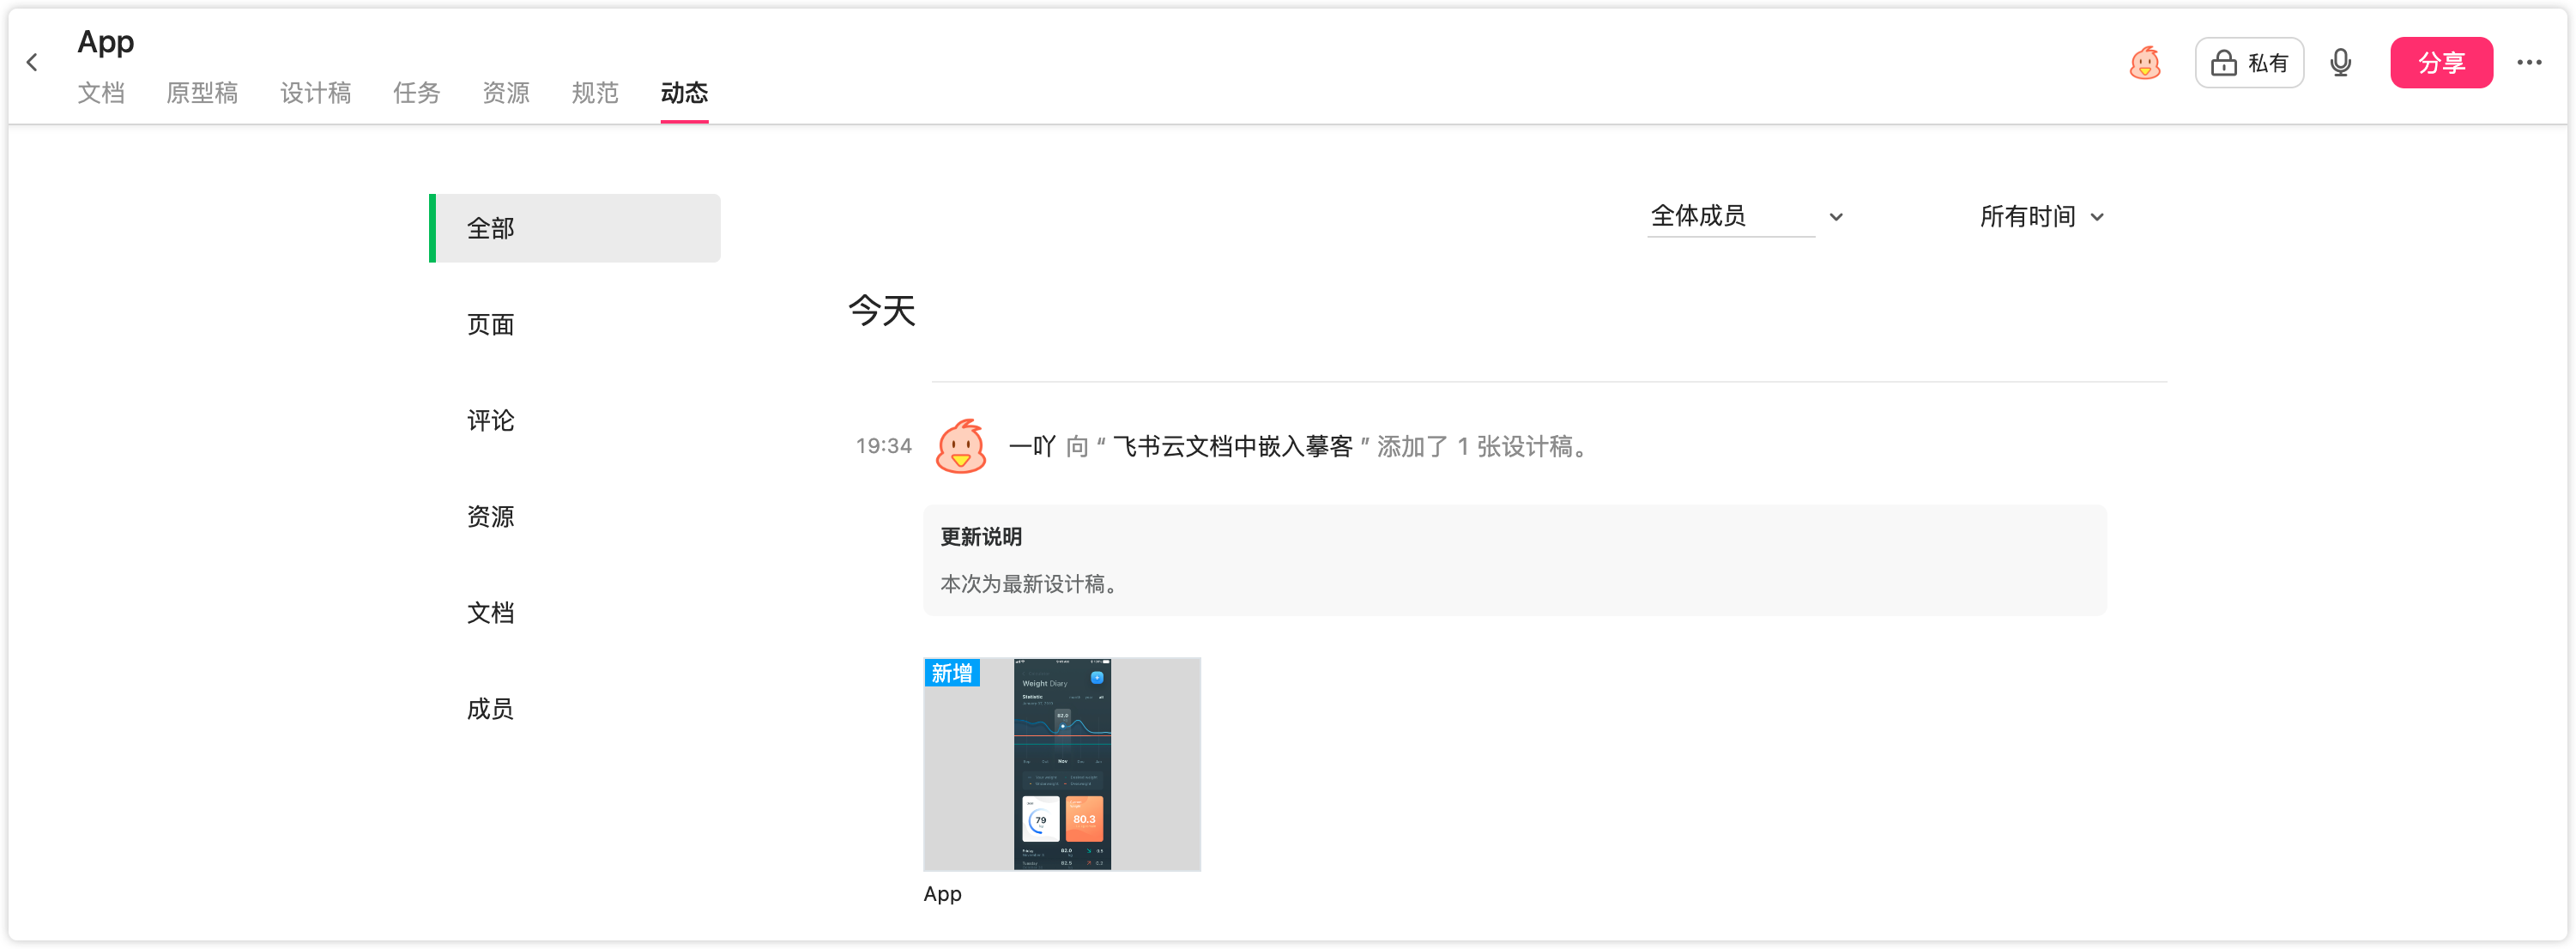Open the 规范 tab
2576x949 pixels.
595,93
